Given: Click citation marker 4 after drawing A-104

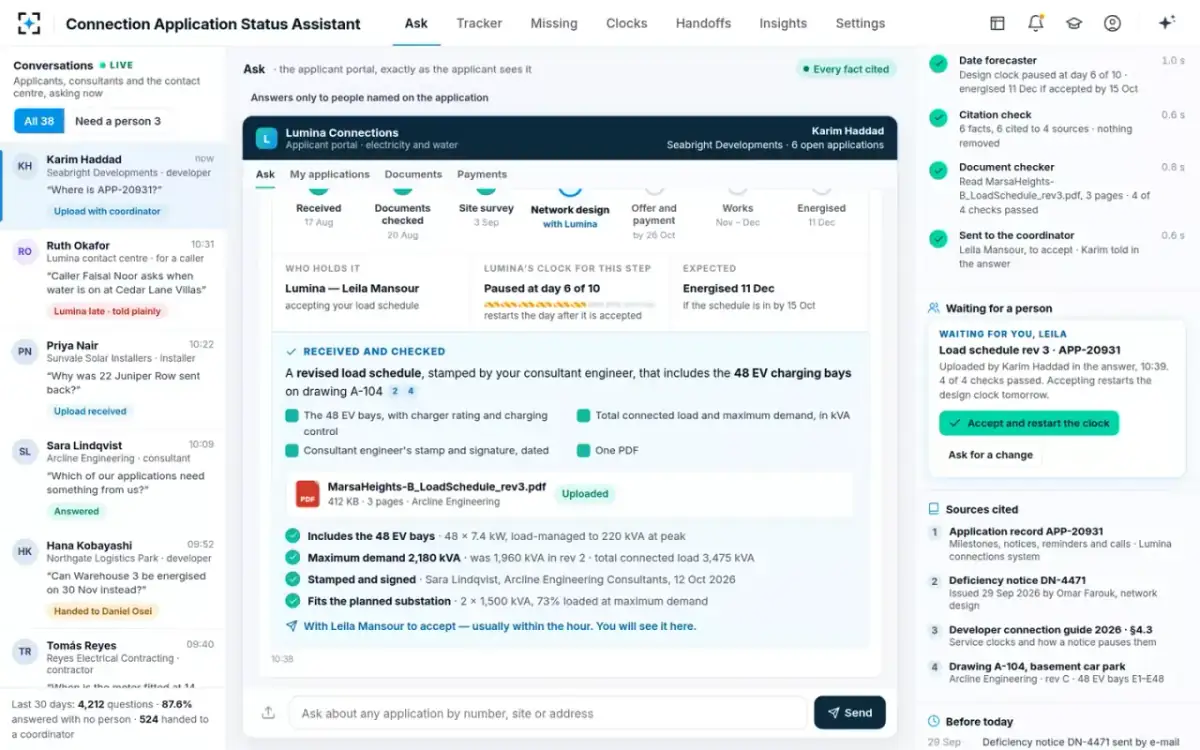Looking at the screenshot, I should click(x=410, y=391).
